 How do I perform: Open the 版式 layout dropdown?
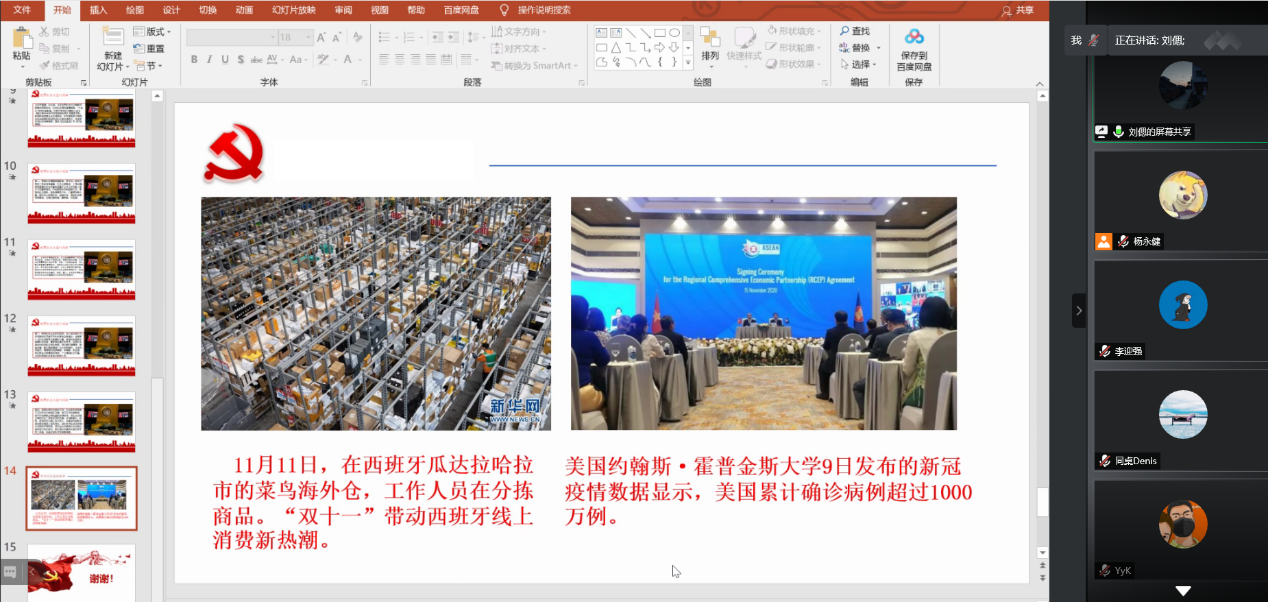click(x=152, y=32)
